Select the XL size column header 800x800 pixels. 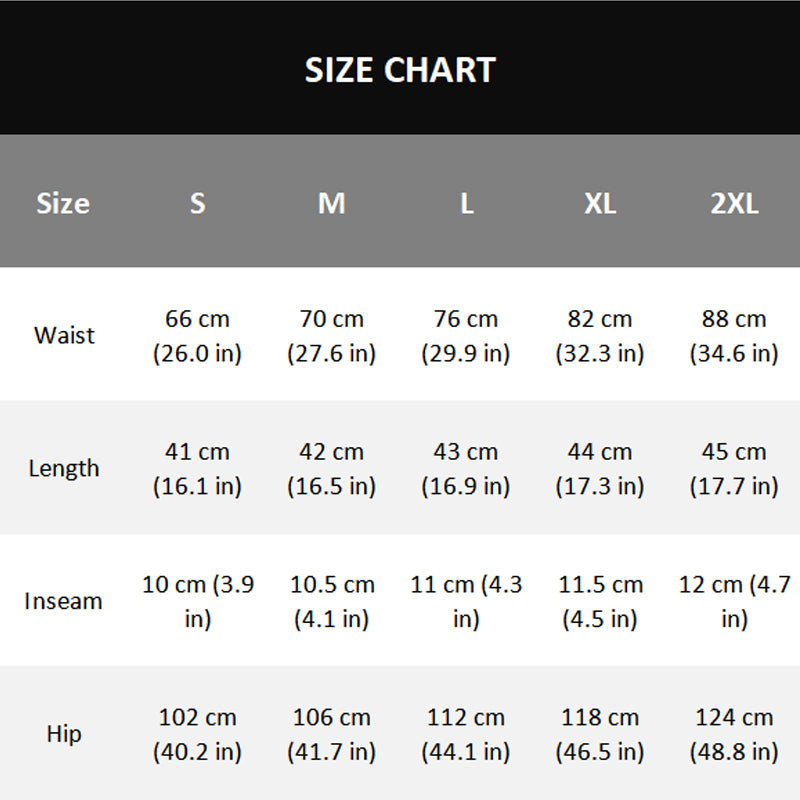click(600, 203)
